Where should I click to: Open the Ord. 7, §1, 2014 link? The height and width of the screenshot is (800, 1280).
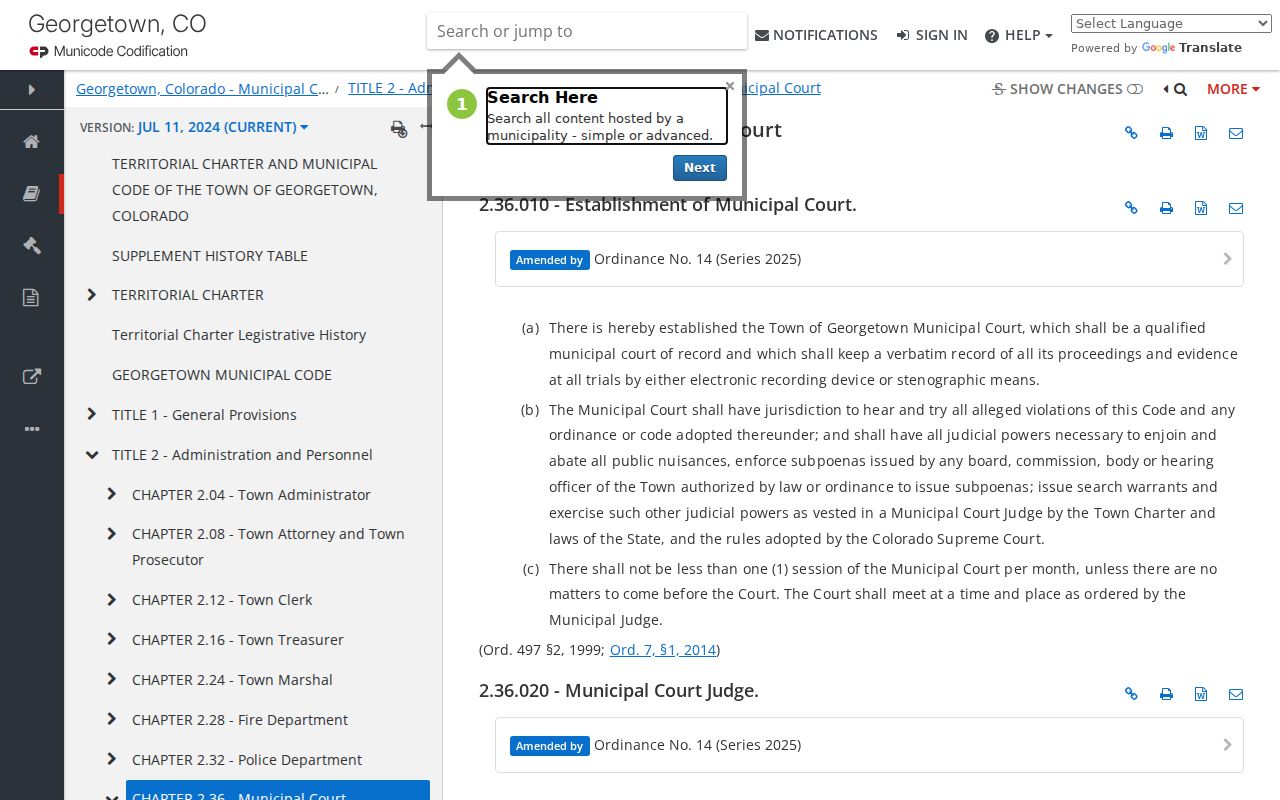[663, 650]
